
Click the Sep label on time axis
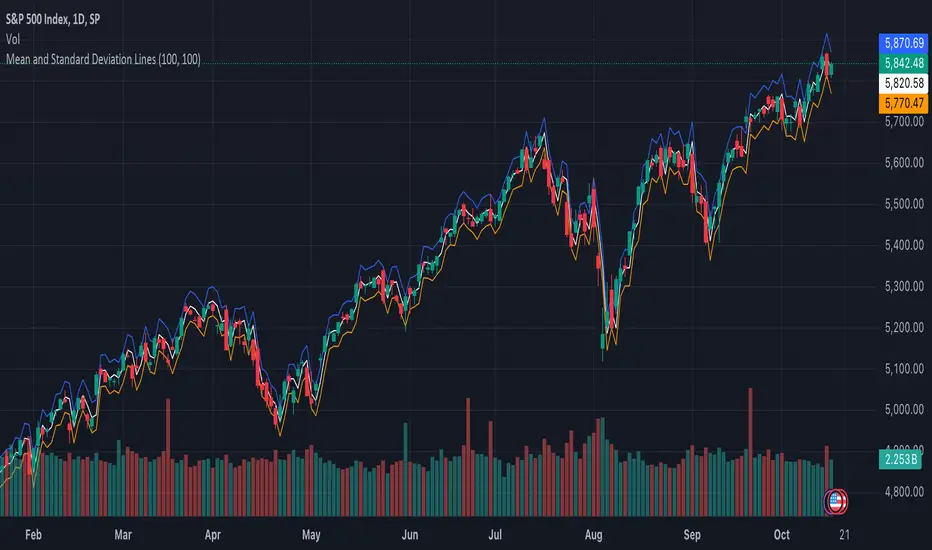click(x=692, y=535)
